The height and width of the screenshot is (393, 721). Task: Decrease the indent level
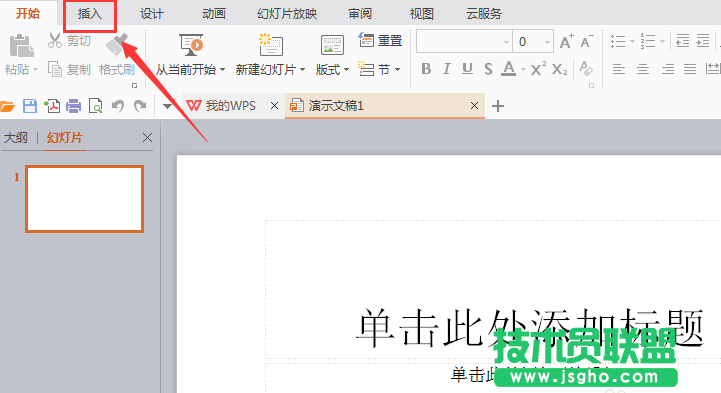coord(682,41)
